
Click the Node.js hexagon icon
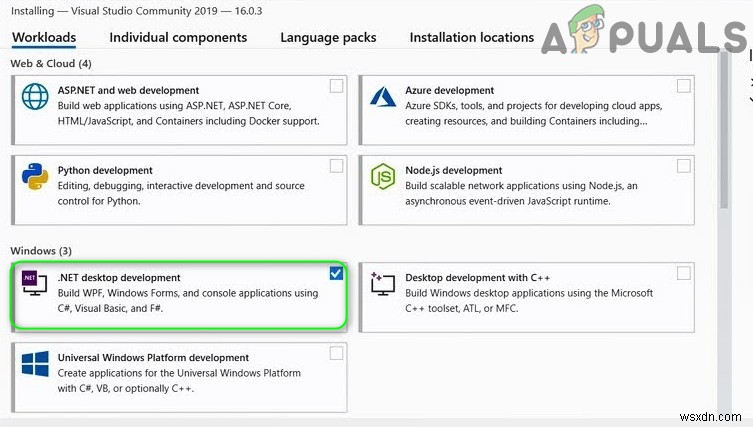tap(383, 176)
